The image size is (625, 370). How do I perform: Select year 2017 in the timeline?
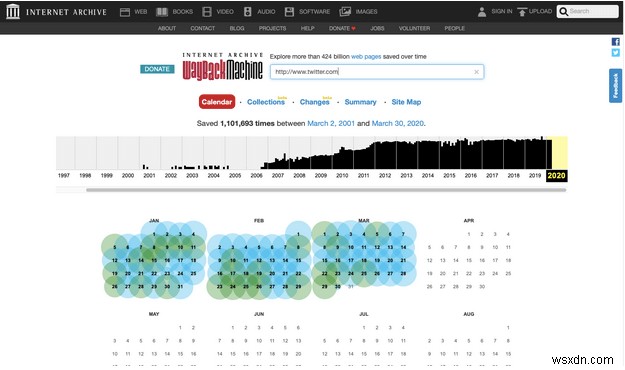point(492,175)
